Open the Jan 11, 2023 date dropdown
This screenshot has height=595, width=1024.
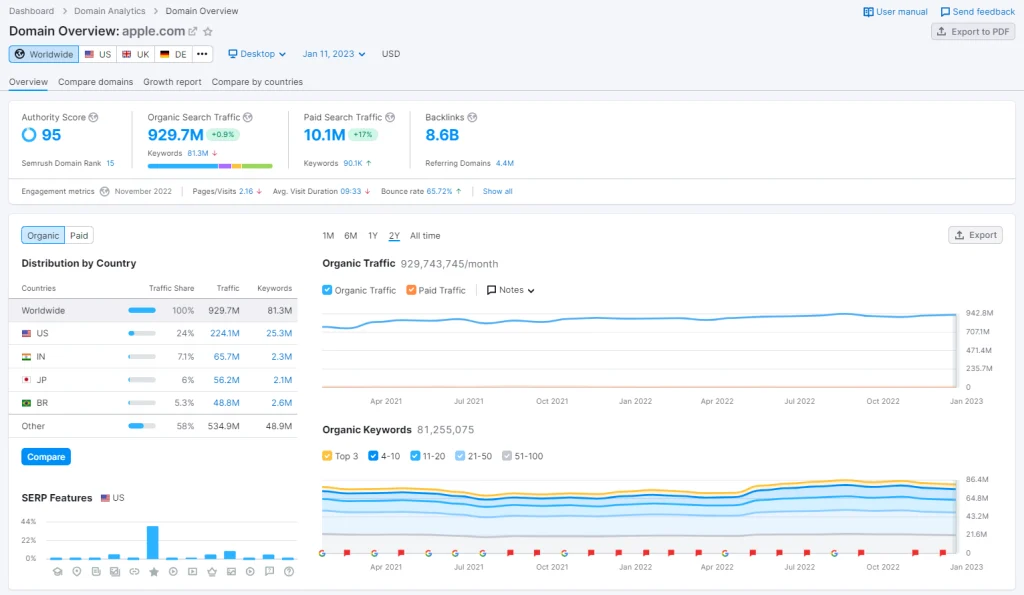point(334,54)
